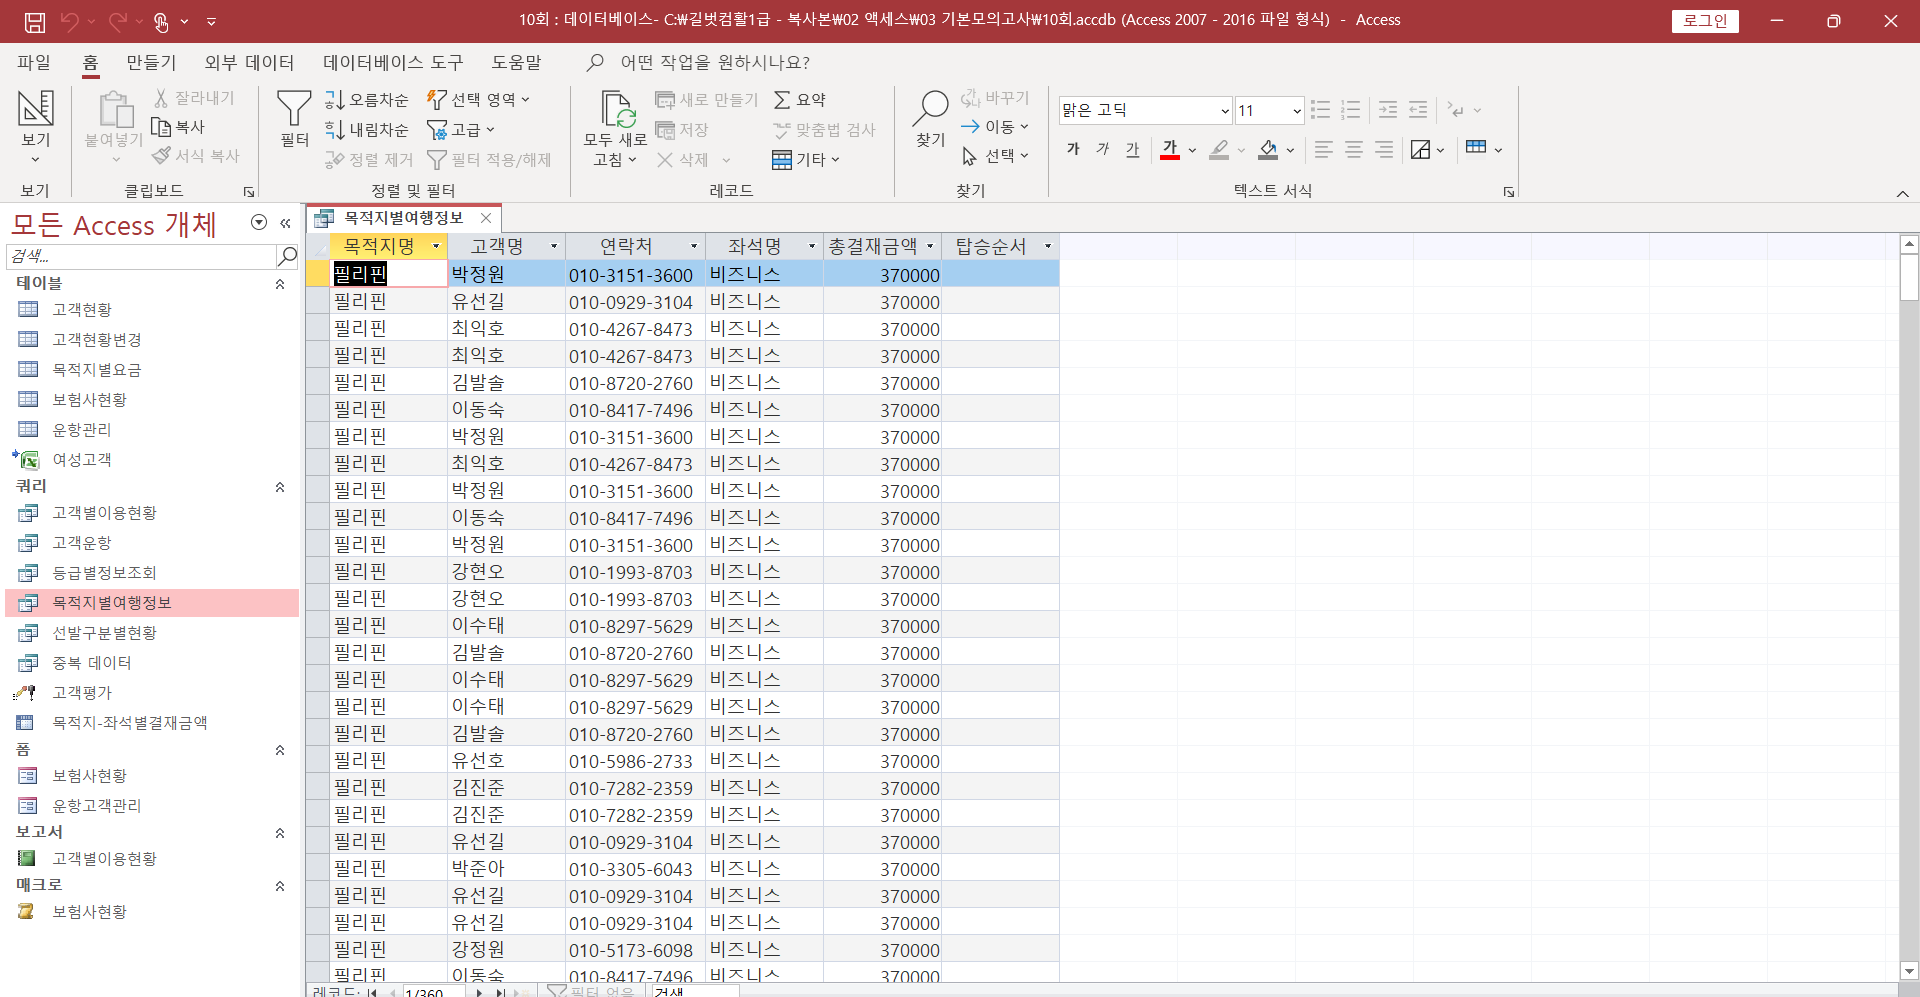The height and width of the screenshot is (997, 1920).
Task: Open the 외부 데이터 ribbon tab
Action: pos(249,63)
